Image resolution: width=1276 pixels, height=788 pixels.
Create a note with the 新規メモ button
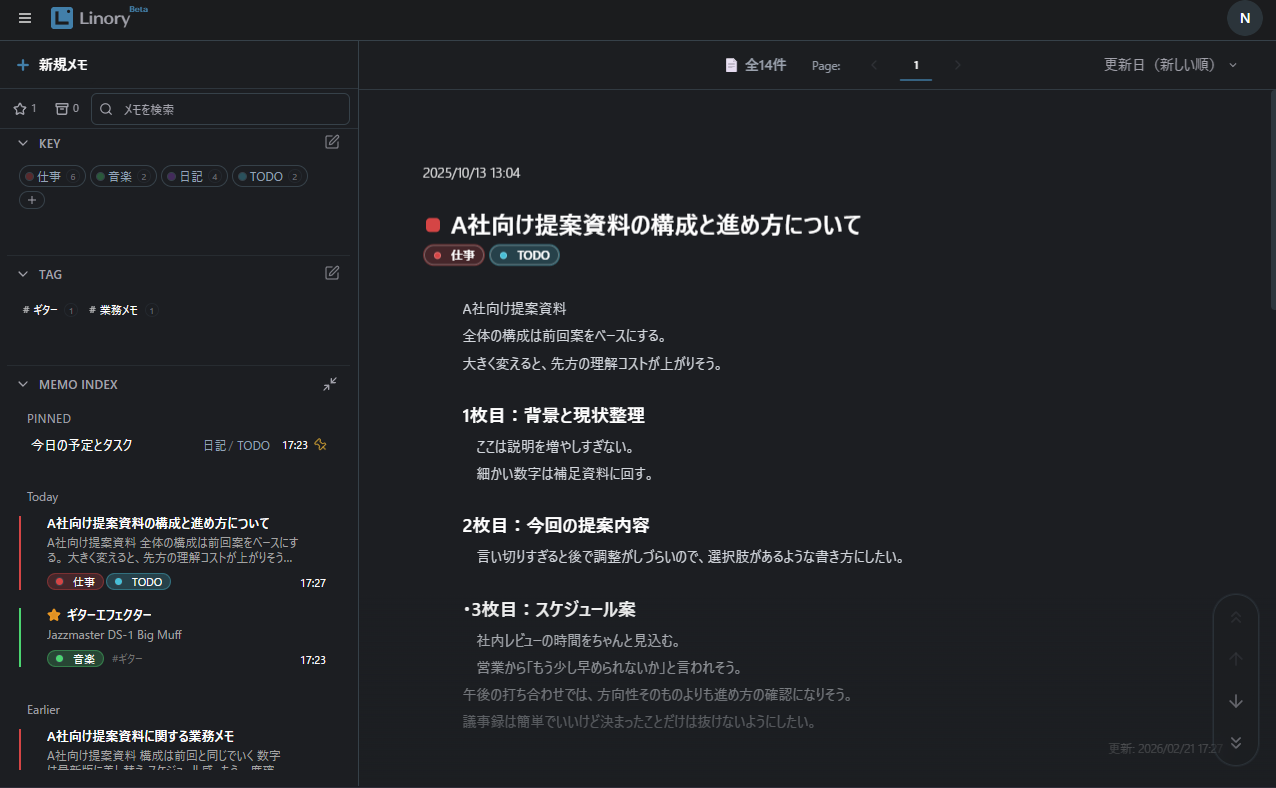click(54, 64)
